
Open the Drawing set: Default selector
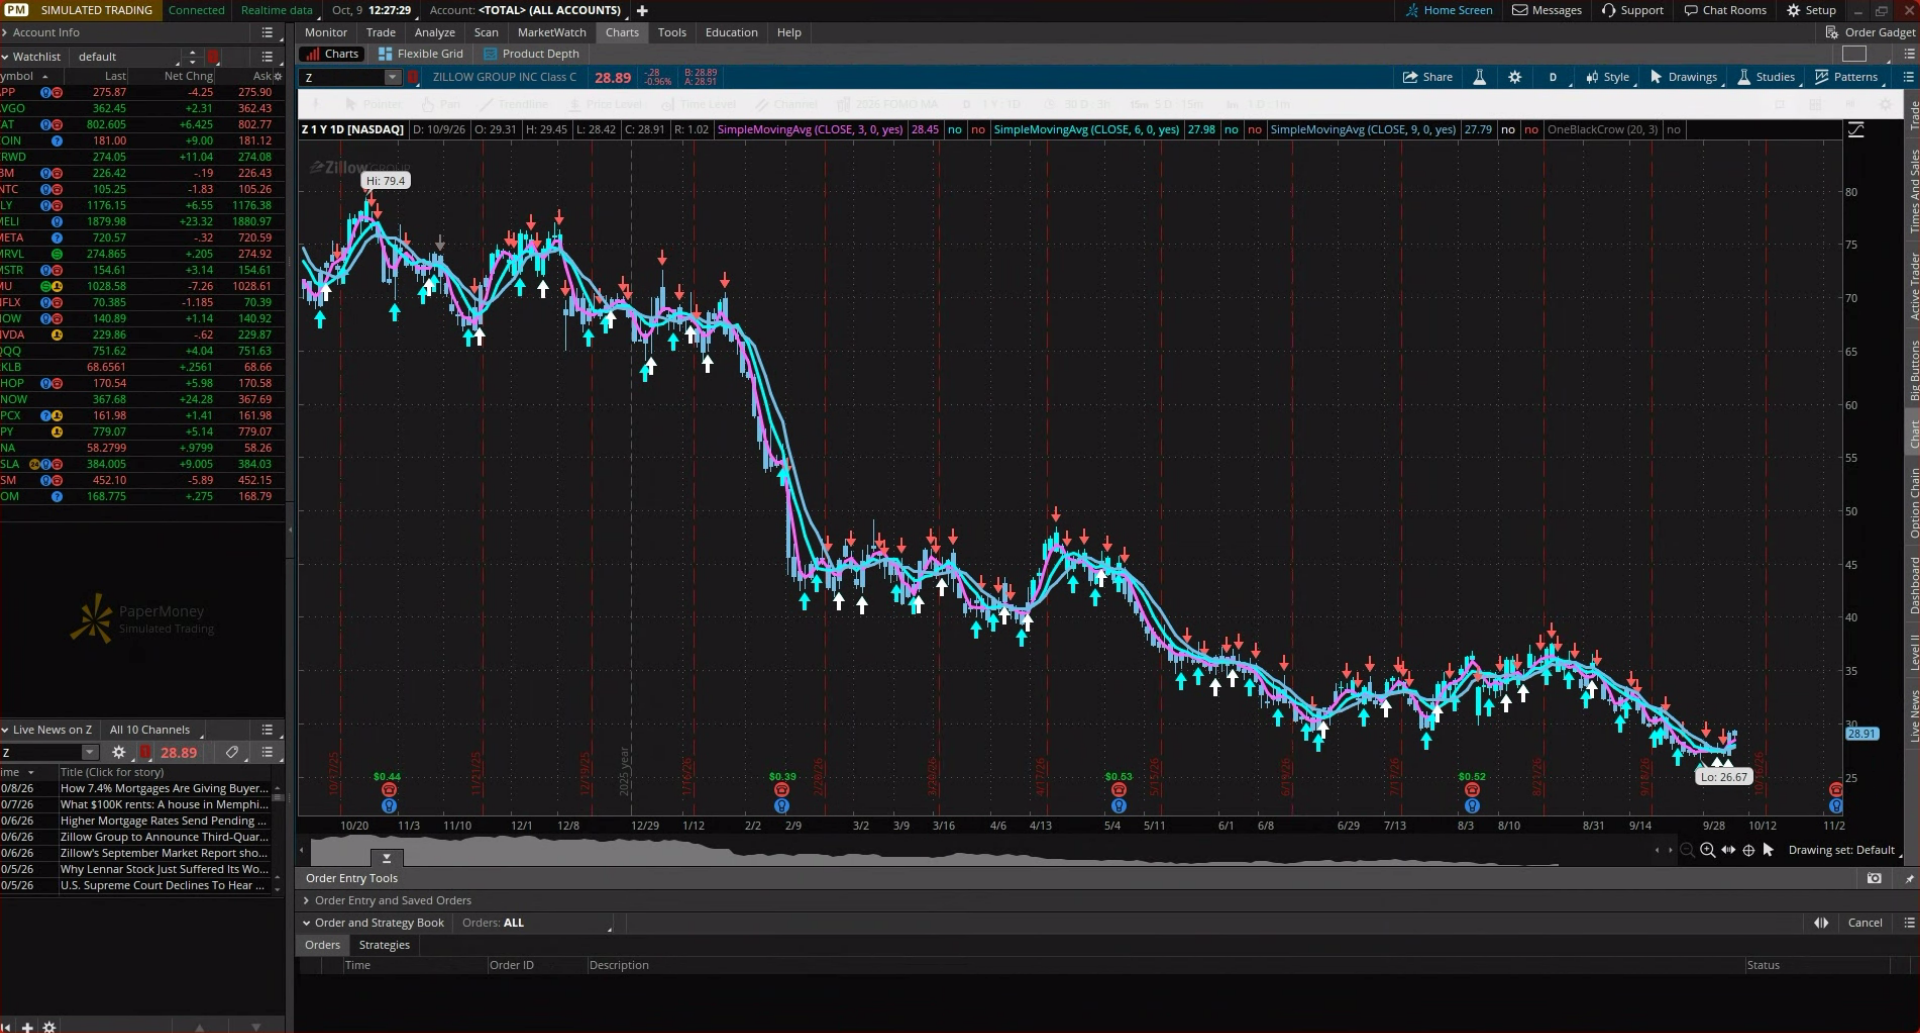[x=1842, y=850]
